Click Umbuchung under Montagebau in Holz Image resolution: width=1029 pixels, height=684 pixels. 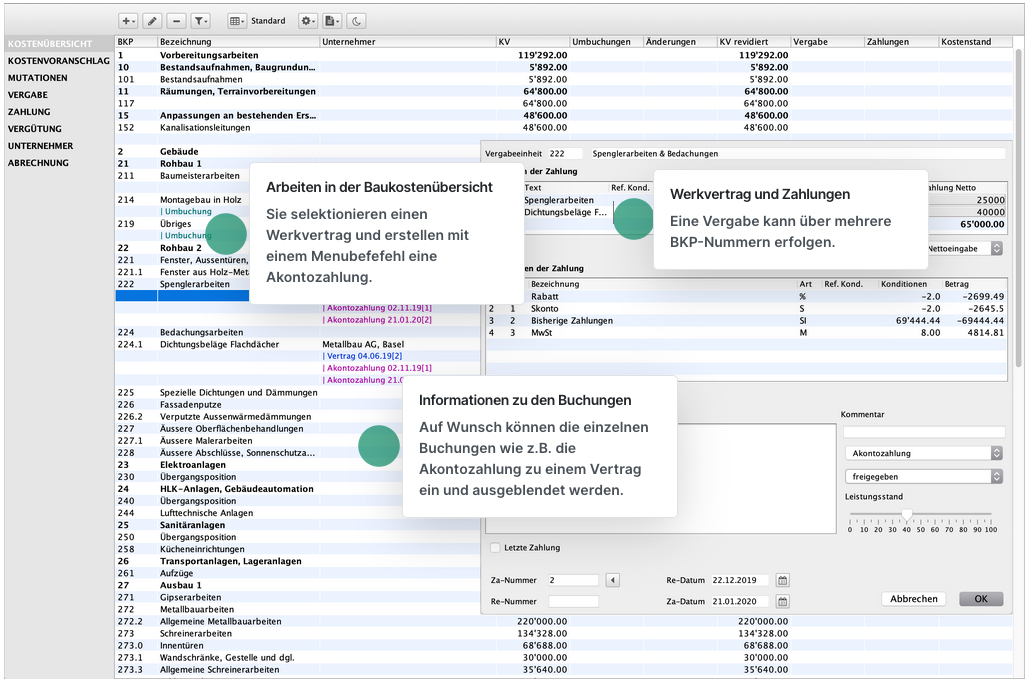[x=186, y=212]
